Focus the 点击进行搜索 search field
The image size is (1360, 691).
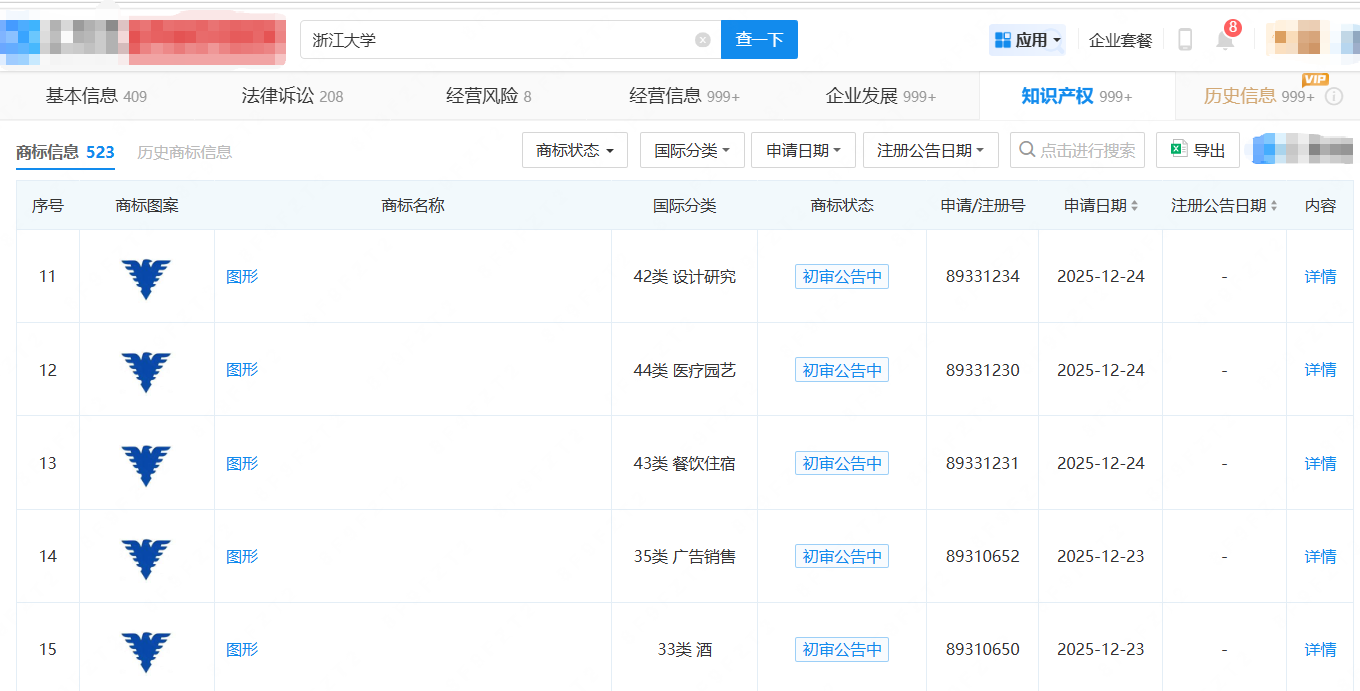click(x=1077, y=150)
